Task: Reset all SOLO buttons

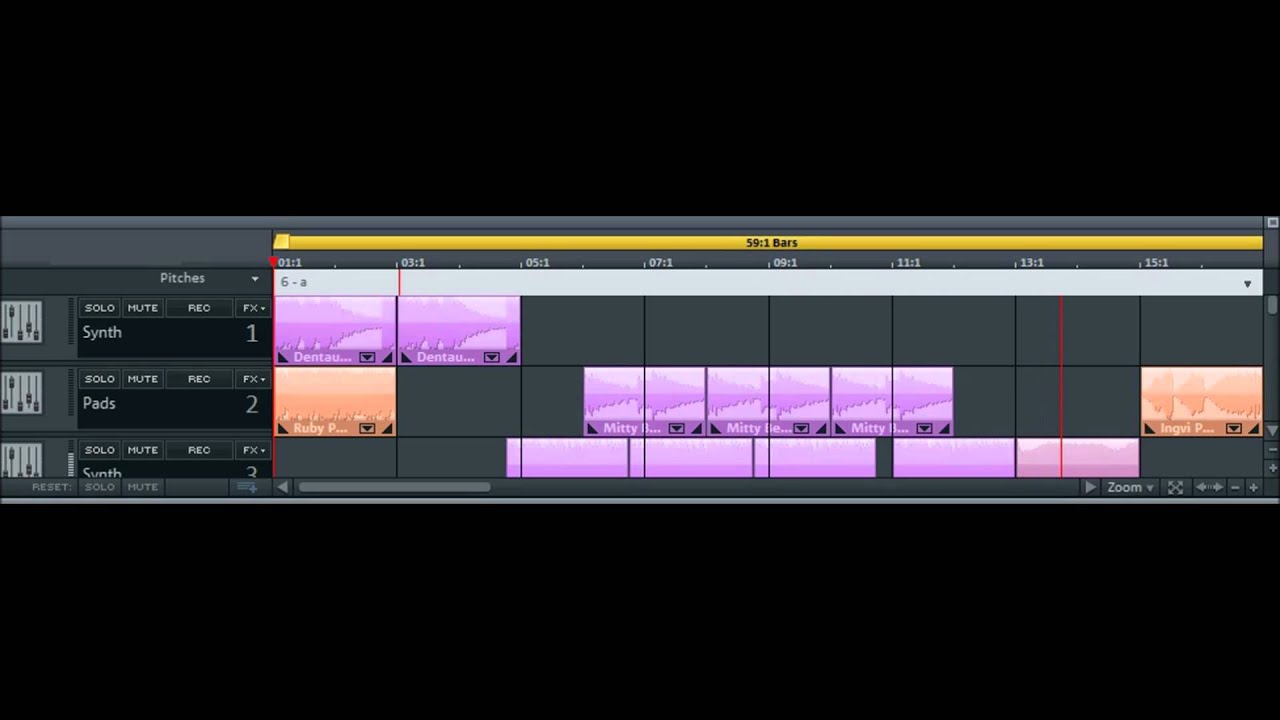Action: point(99,487)
